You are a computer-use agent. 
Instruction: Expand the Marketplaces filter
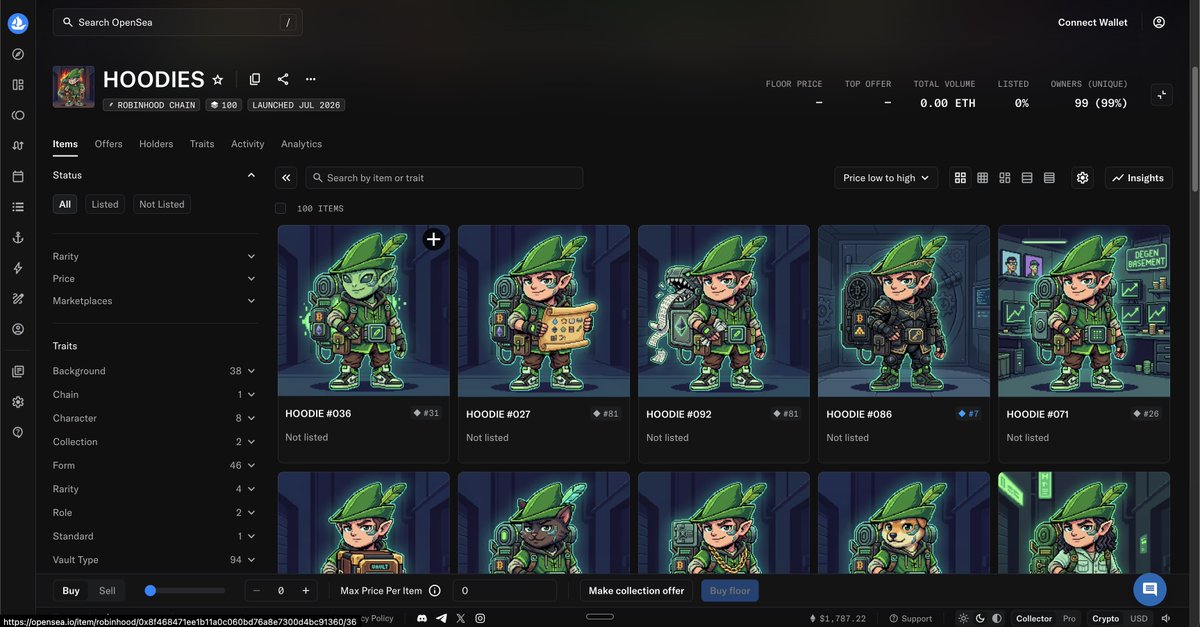(x=155, y=301)
